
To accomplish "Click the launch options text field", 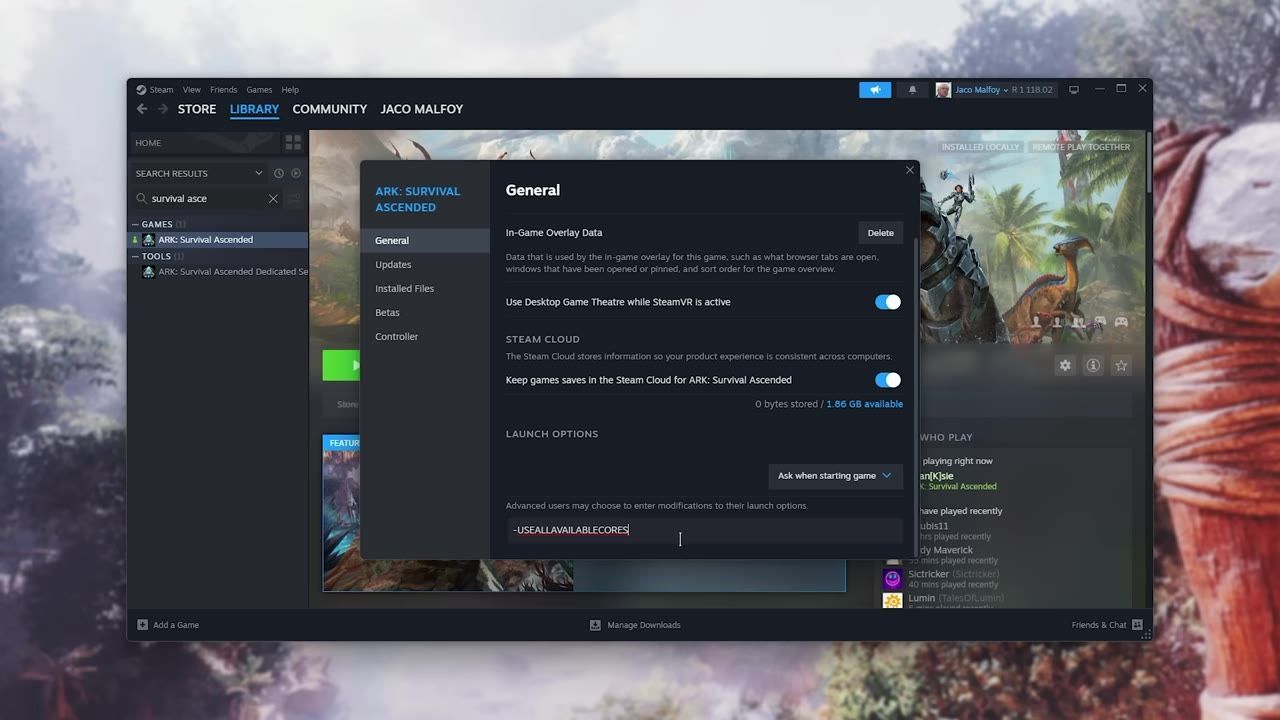I will 705,530.
